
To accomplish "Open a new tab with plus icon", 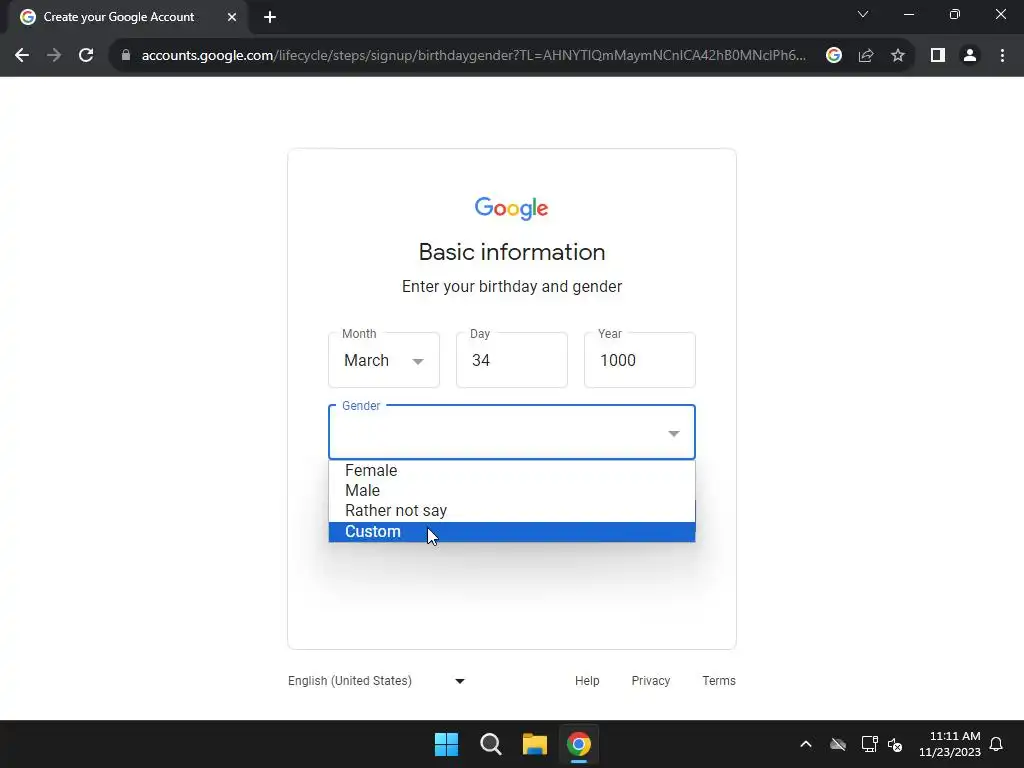I will click(x=270, y=17).
